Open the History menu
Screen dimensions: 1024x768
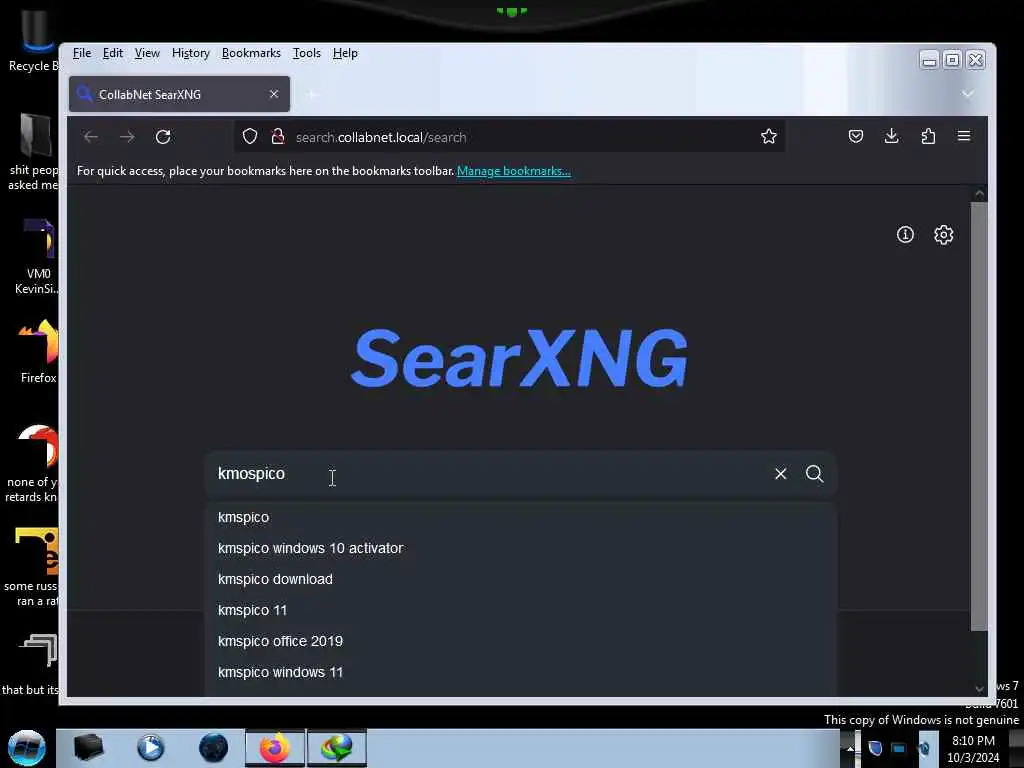click(x=191, y=53)
